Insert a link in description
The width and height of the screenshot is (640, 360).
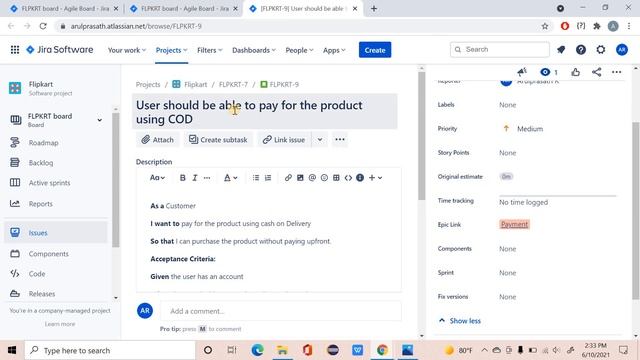[x=288, y=178]
